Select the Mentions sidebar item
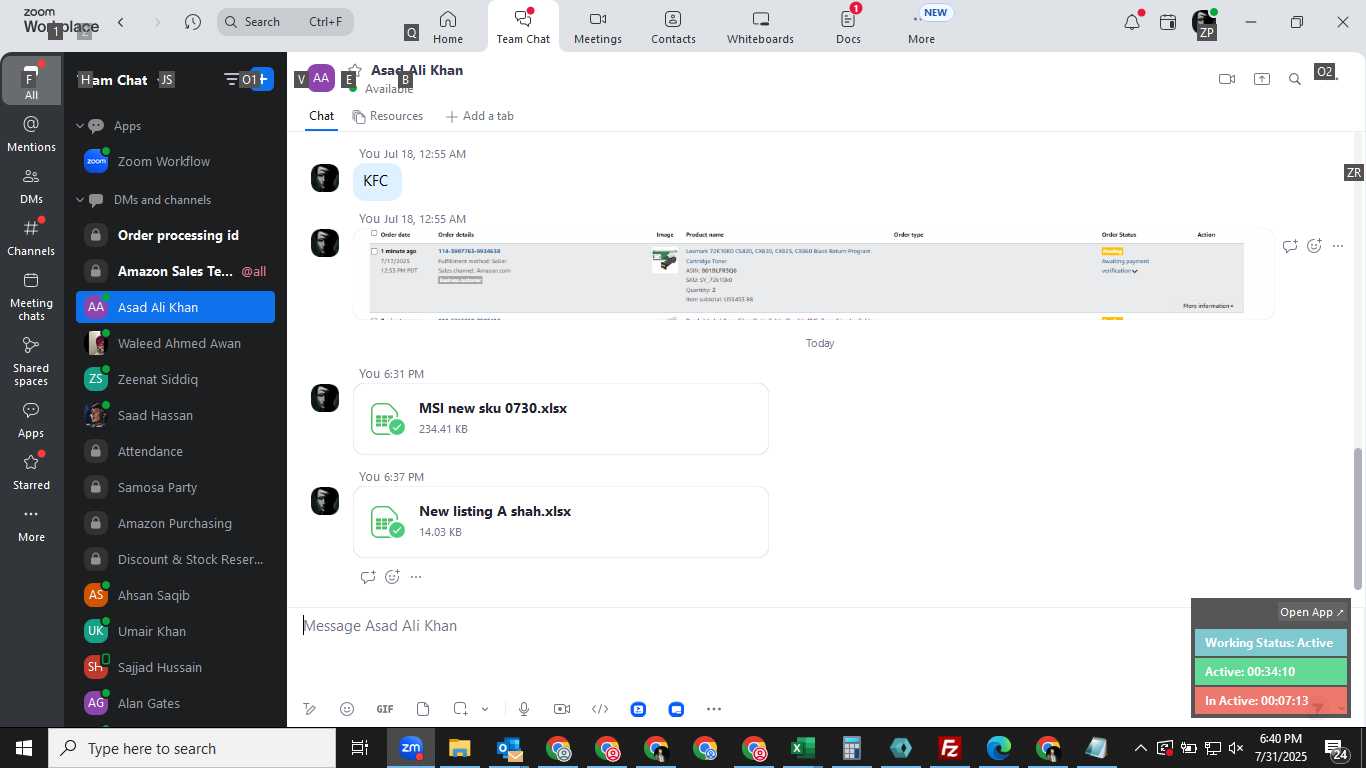This screenshot has width=1366, height=768. pos(31,135)
